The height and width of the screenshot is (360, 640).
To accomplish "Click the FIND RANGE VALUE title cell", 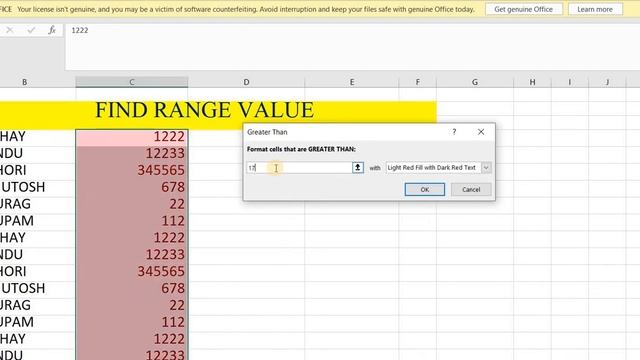I will click(x=204, y=110).
